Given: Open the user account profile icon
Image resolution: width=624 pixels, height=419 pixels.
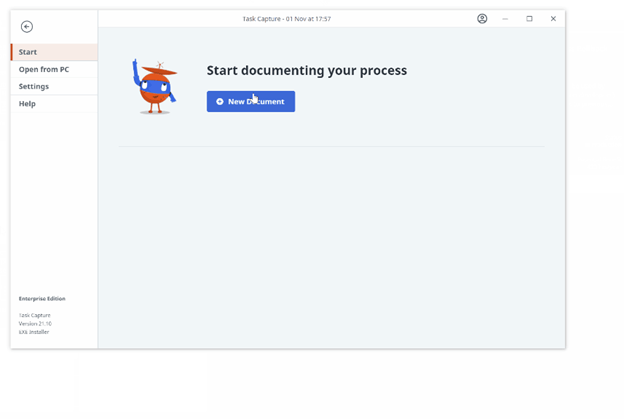Looking at the screenshot, I should 482,19.
